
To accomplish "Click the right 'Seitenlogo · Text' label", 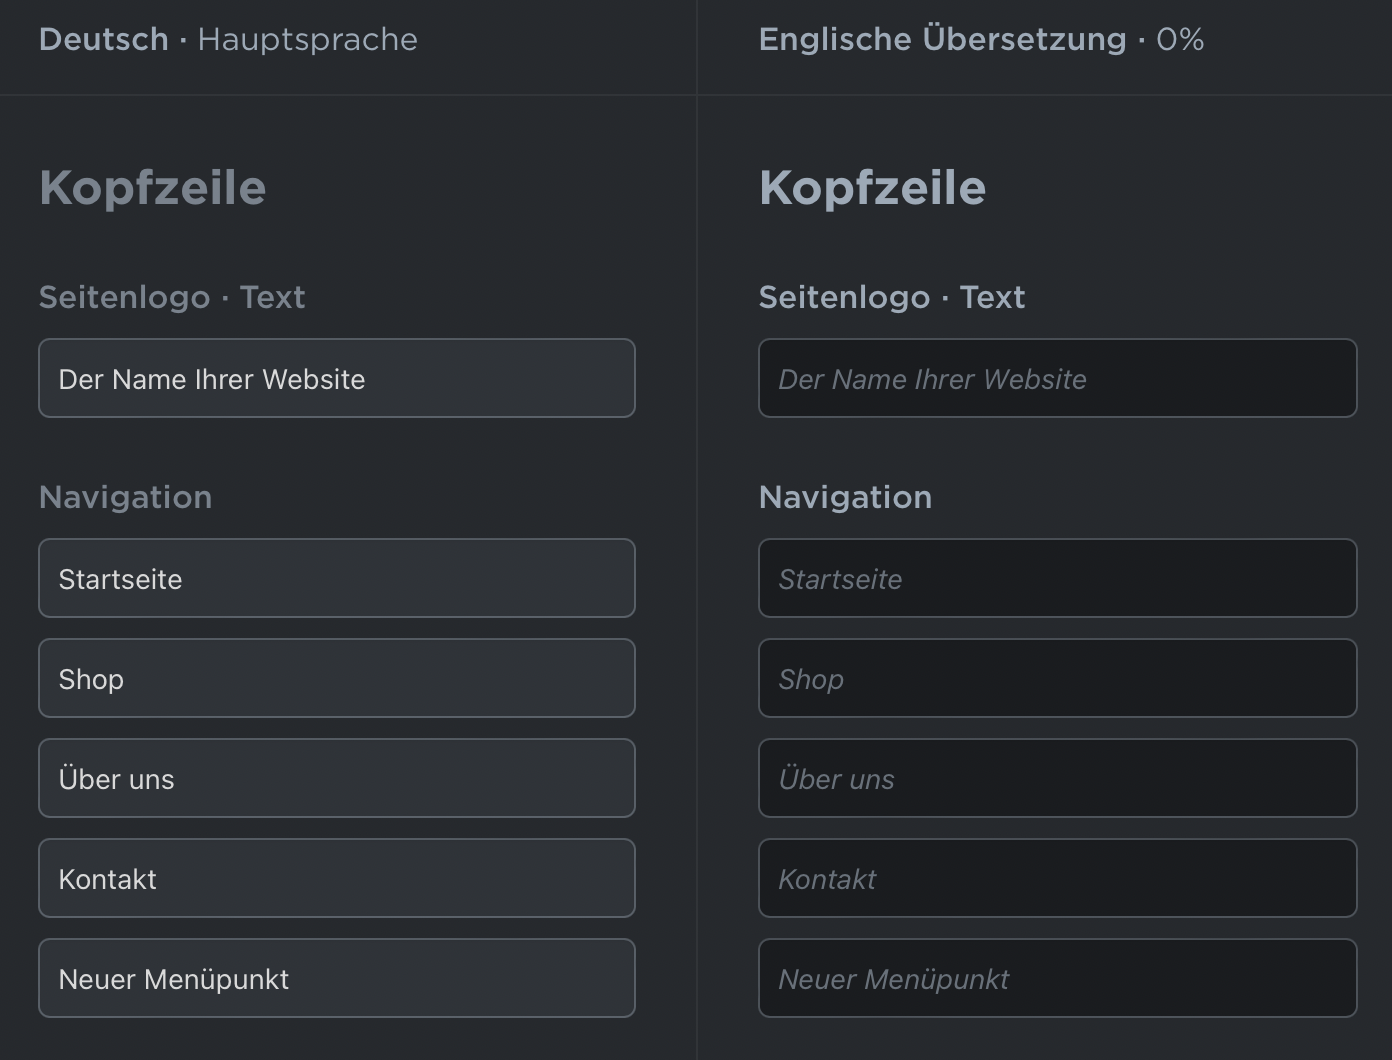I will (892, 297).
